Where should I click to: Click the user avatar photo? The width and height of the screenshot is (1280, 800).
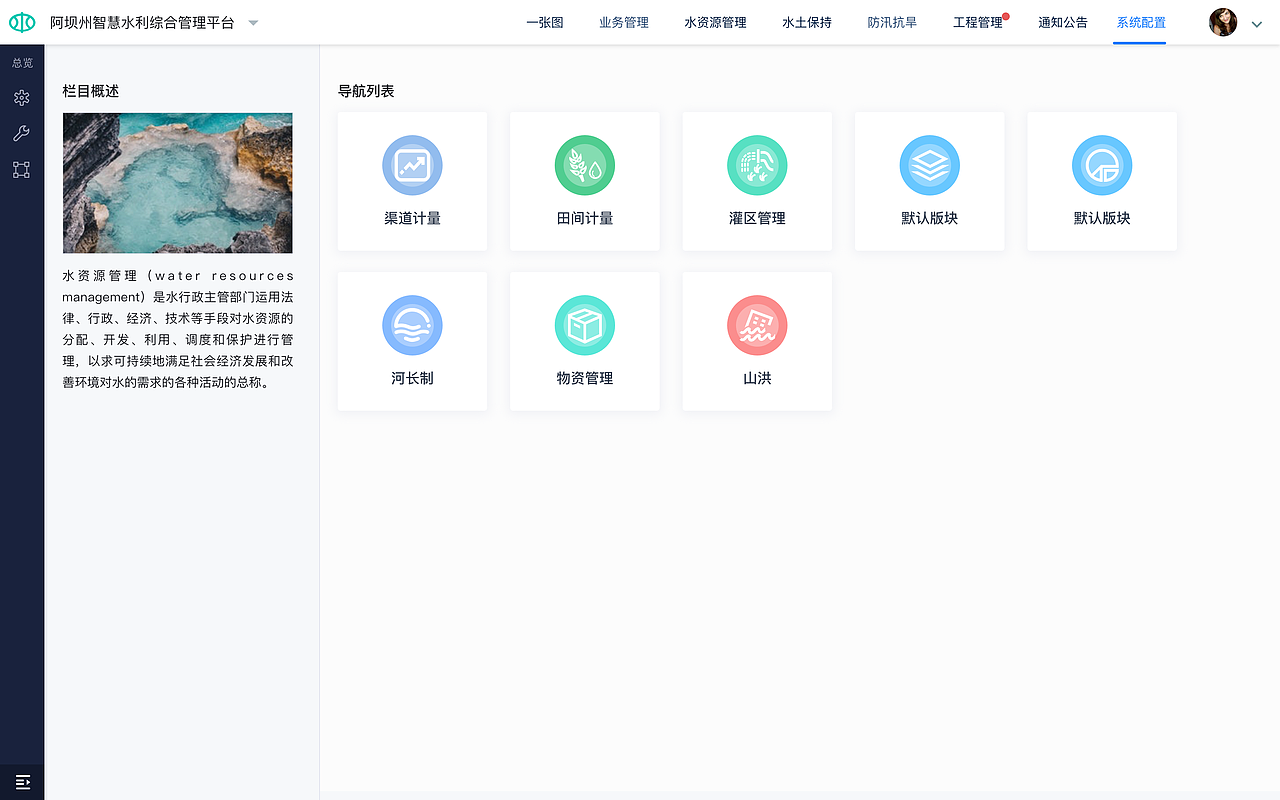[x=1222, y=21]
